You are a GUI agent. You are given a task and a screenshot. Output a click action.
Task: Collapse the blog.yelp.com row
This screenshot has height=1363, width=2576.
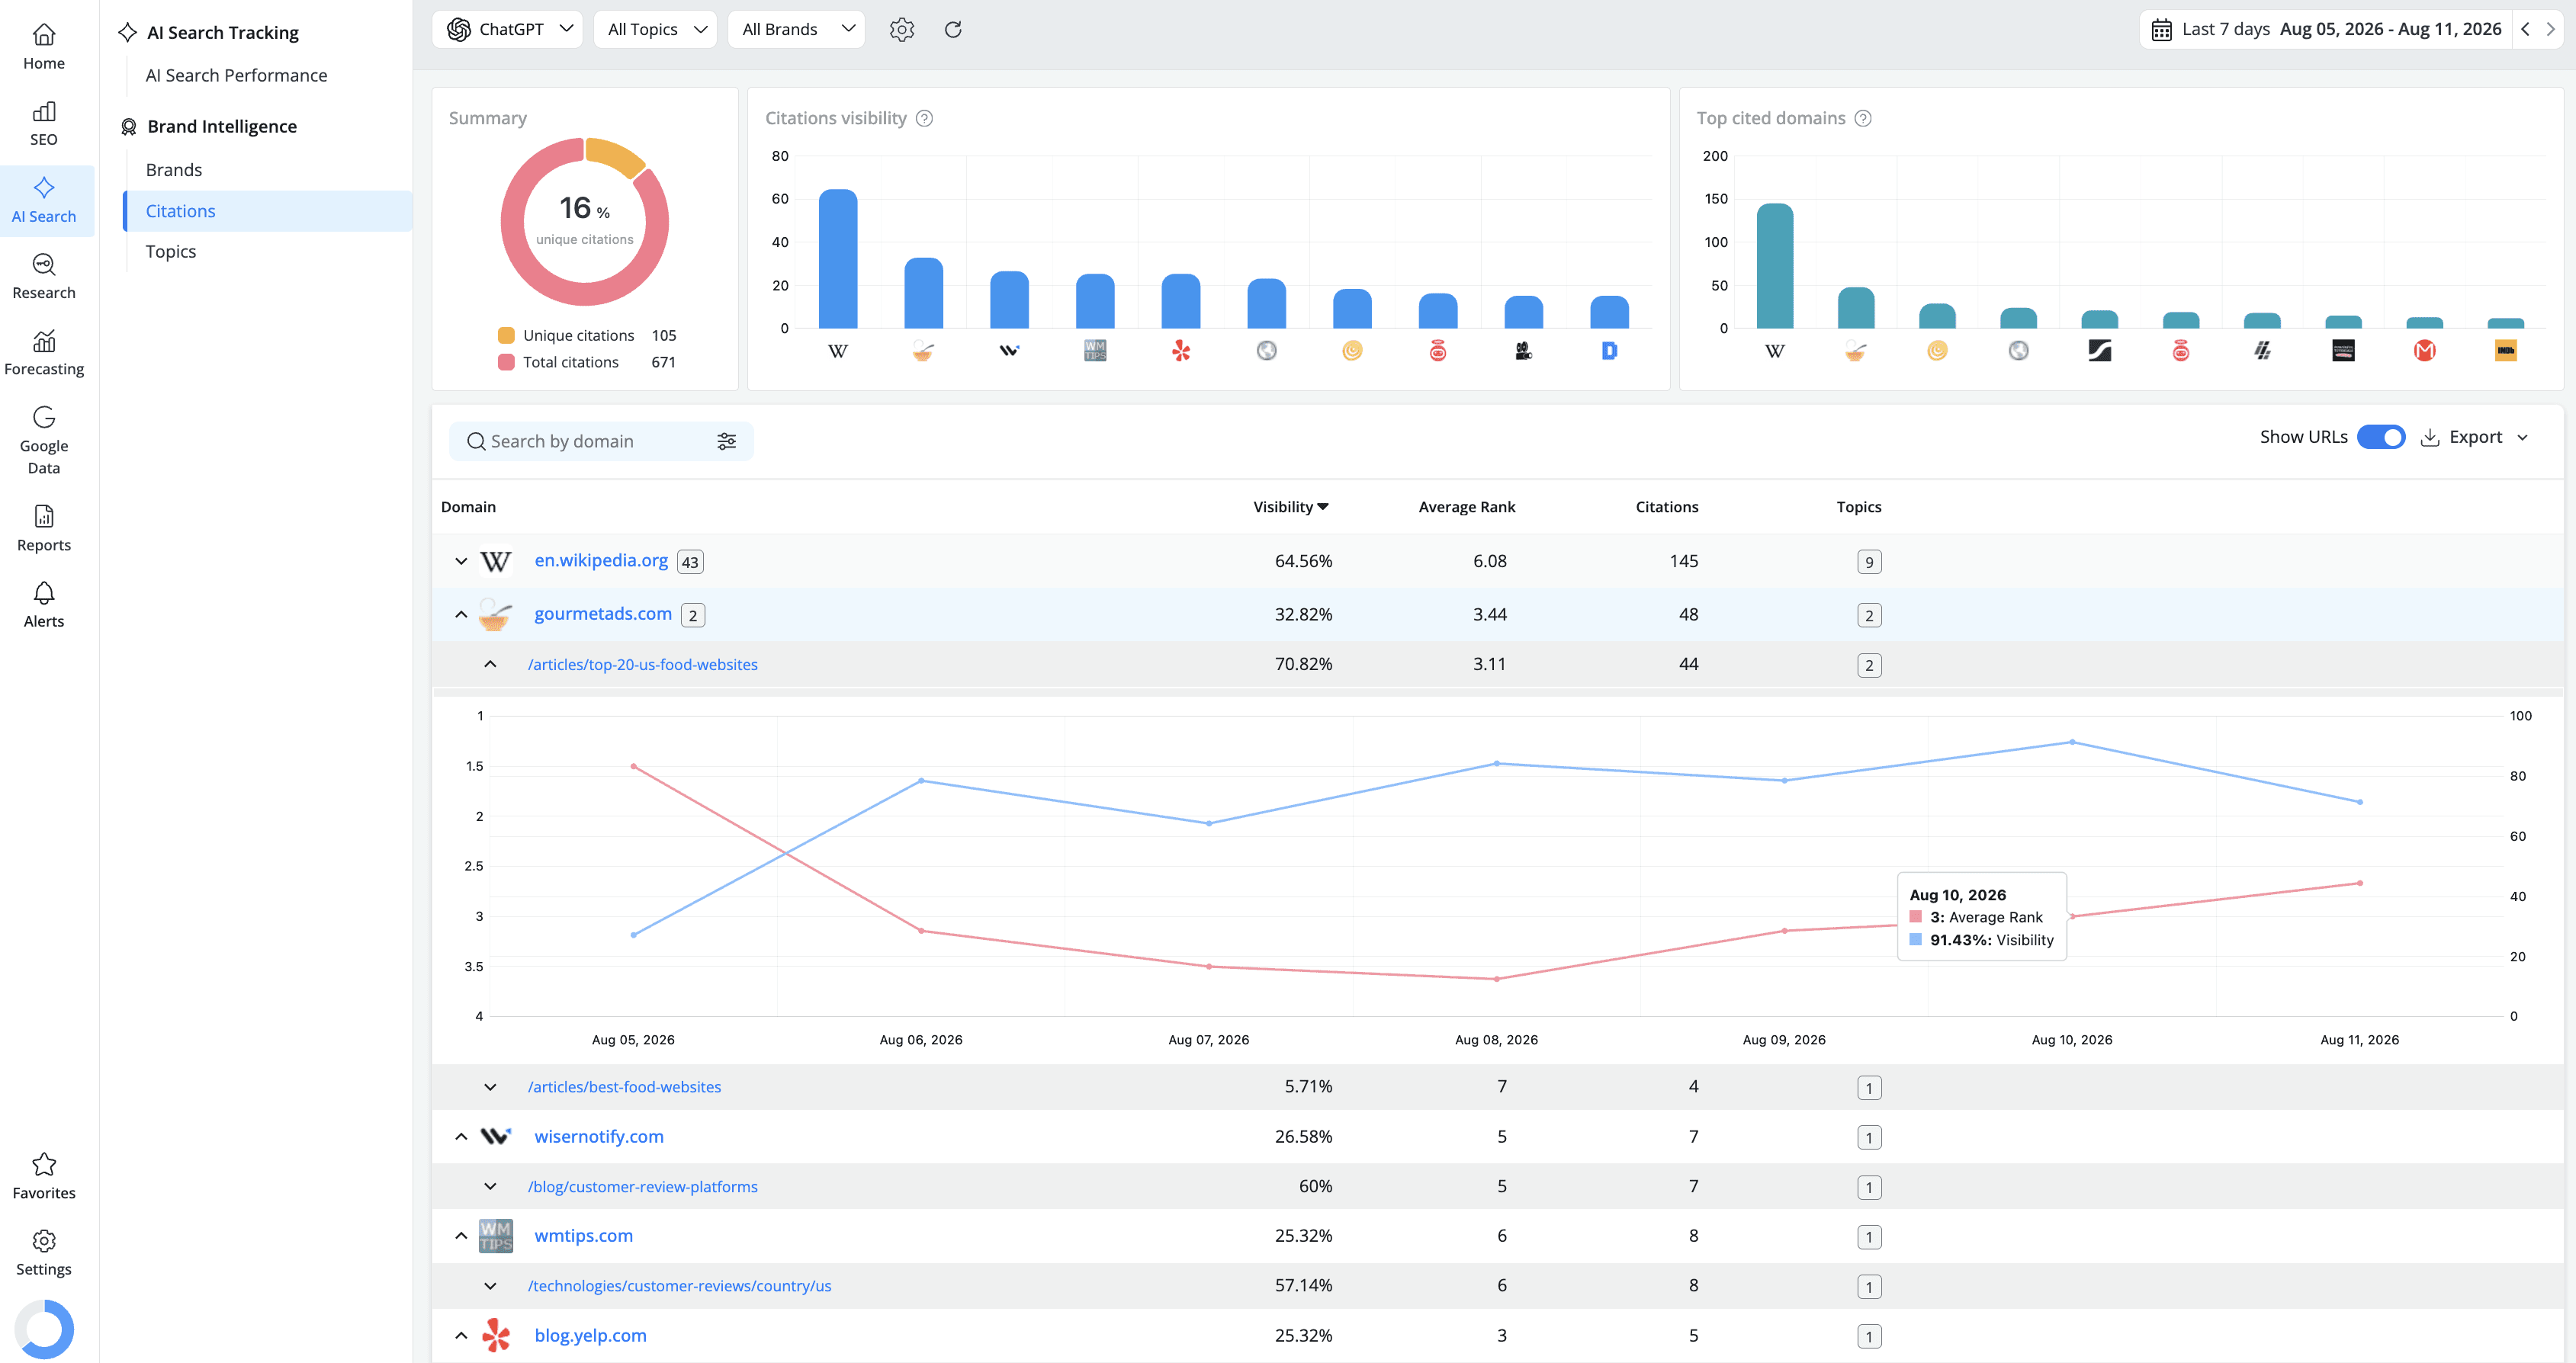pyautogui.click(x=461, y=1335)
